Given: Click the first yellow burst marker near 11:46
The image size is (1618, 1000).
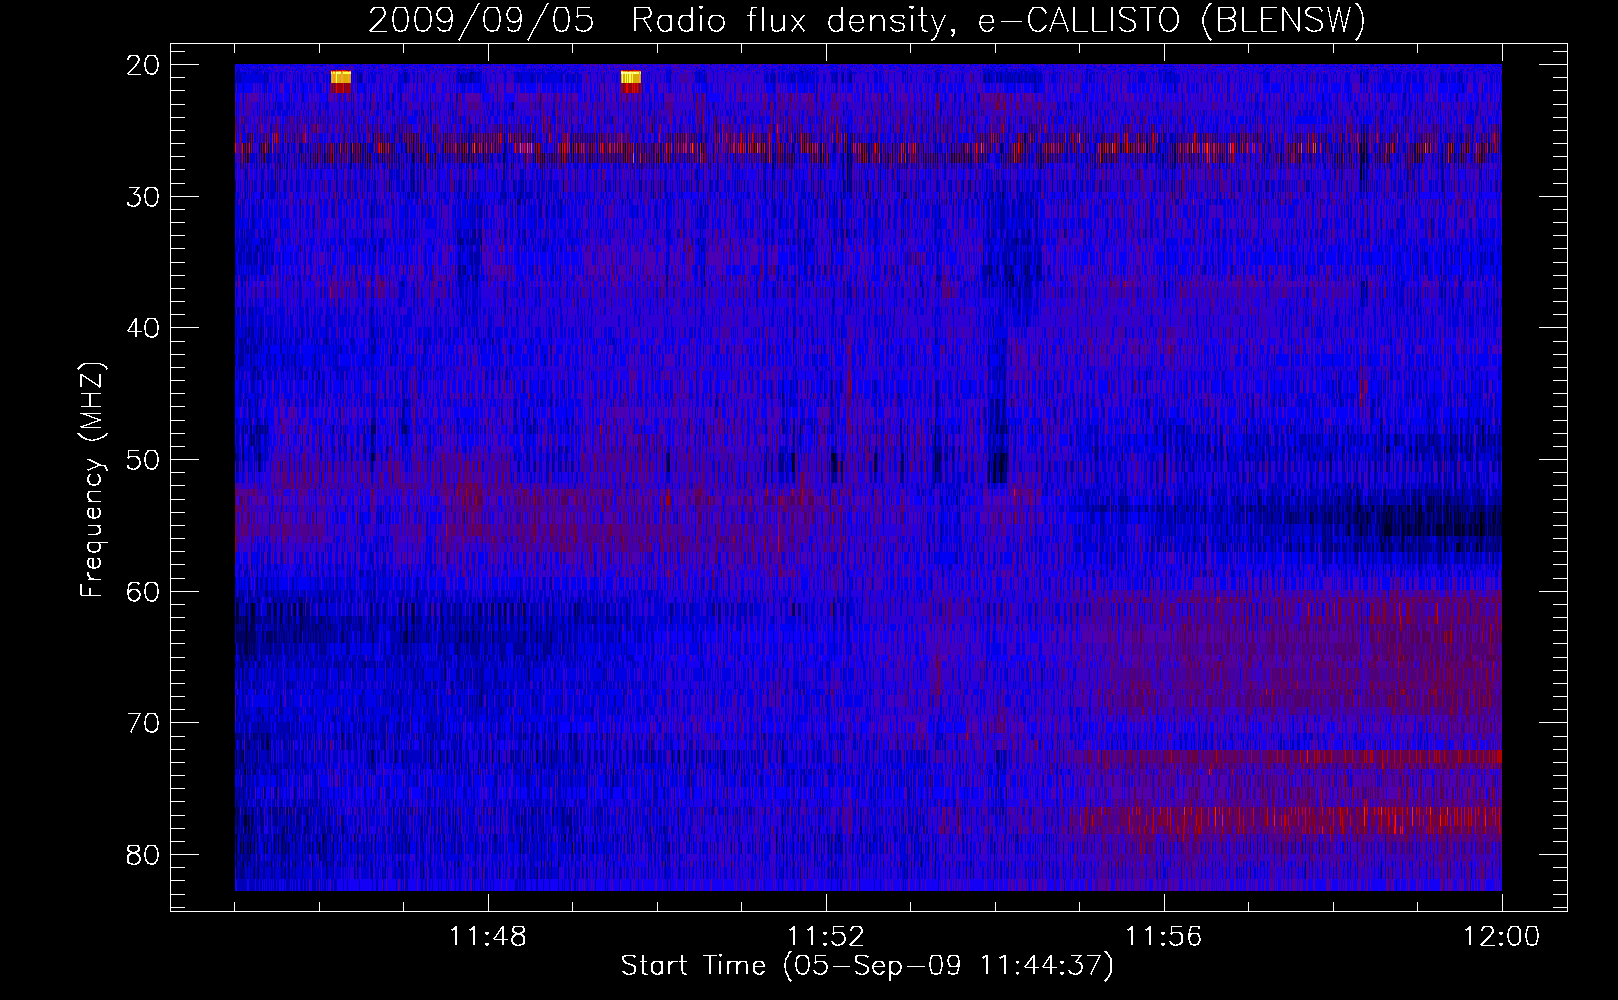Looking at the screenshot, I should click(x=341, y=77).
